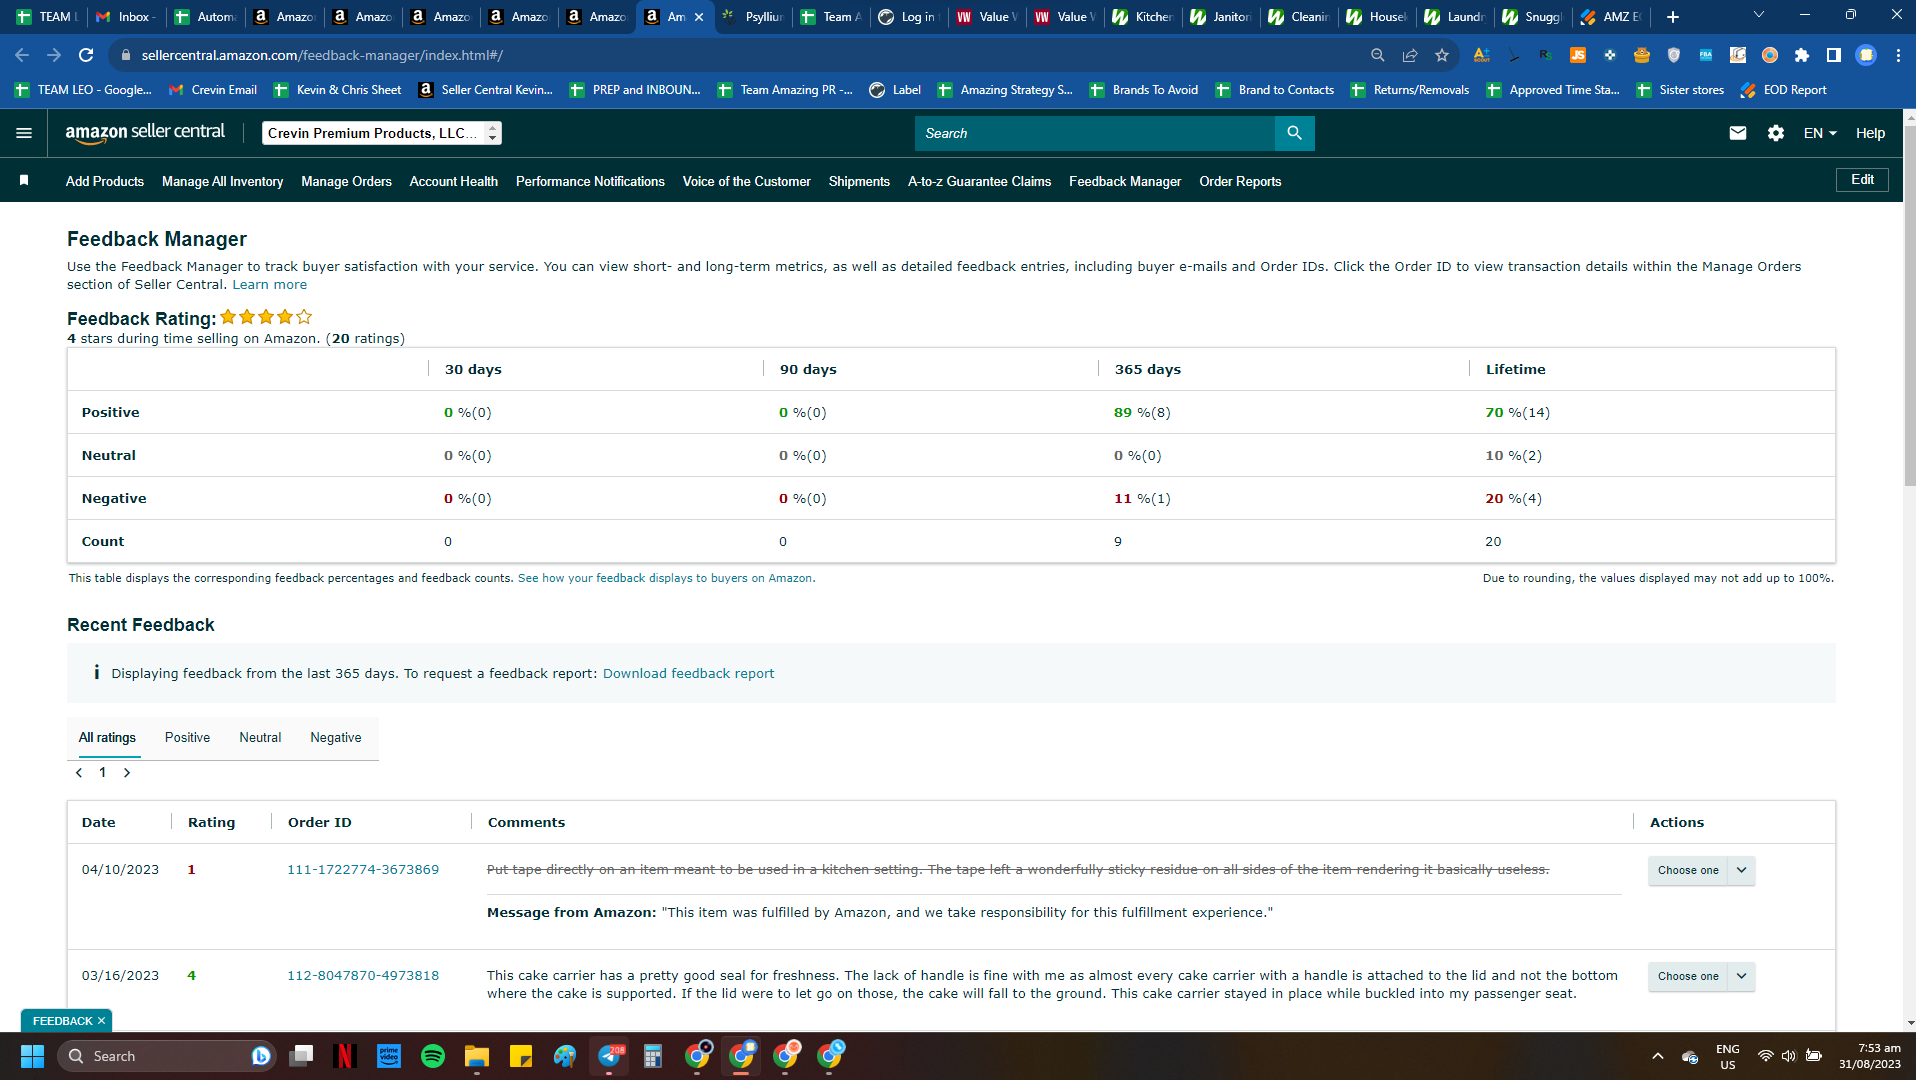This screenshot has width=1916, height=1080.
Task: Click the Windows taskbar Search box
Action: coord(165,1056)
